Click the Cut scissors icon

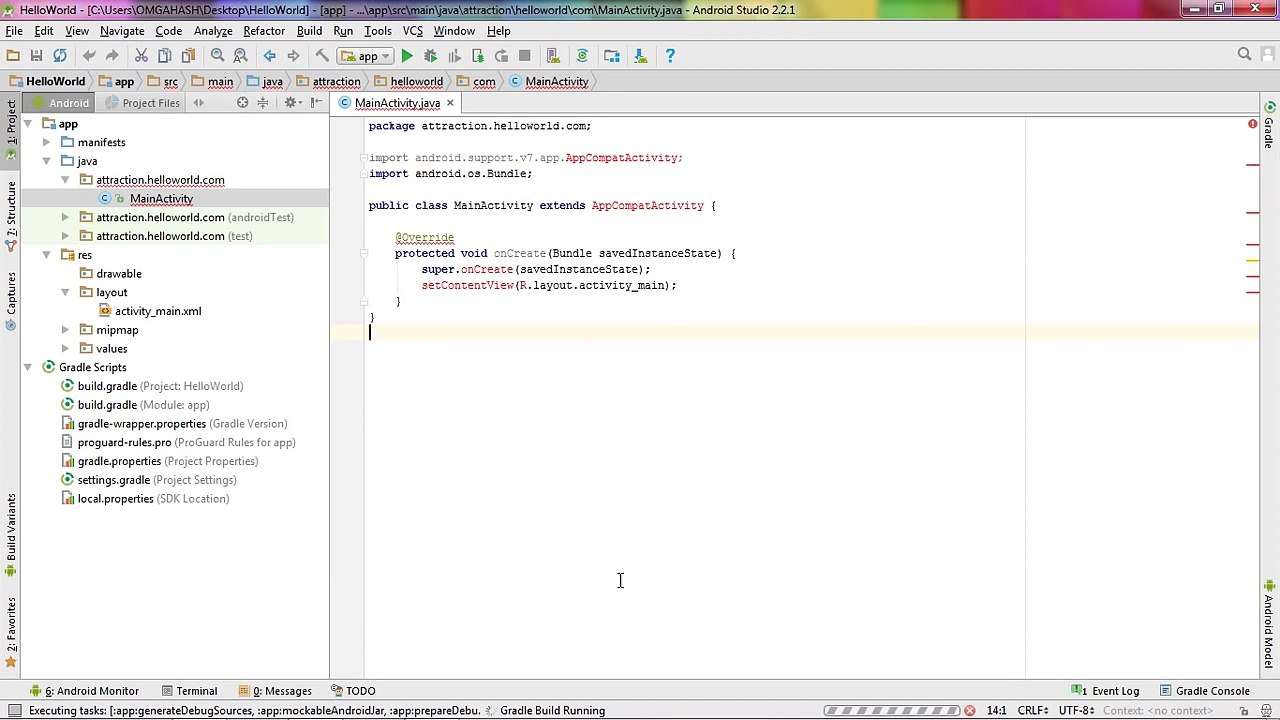[x=141, y=56]
